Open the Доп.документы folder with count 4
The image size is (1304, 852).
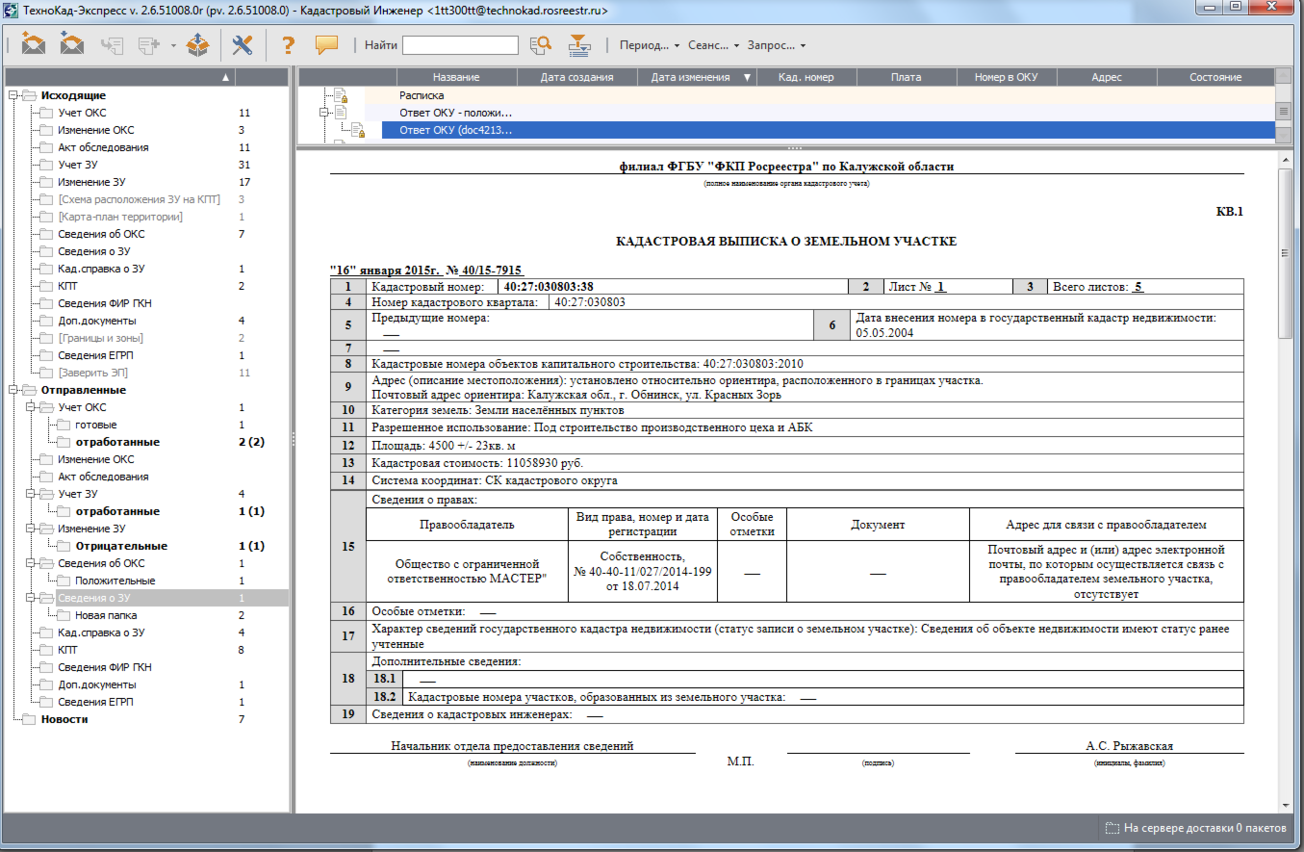pyautogui.click(x=96, y=321)
